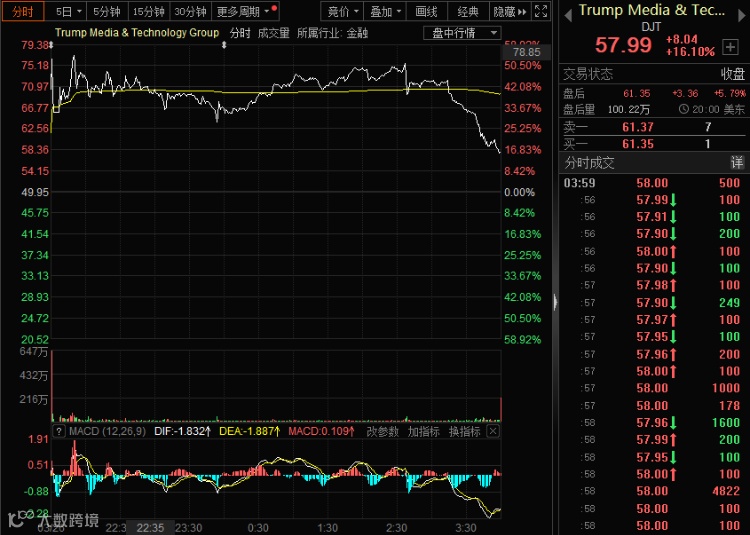Click the MACD (12,26,9) indicator label
The image size is (750, 535).
coord(108,431)
